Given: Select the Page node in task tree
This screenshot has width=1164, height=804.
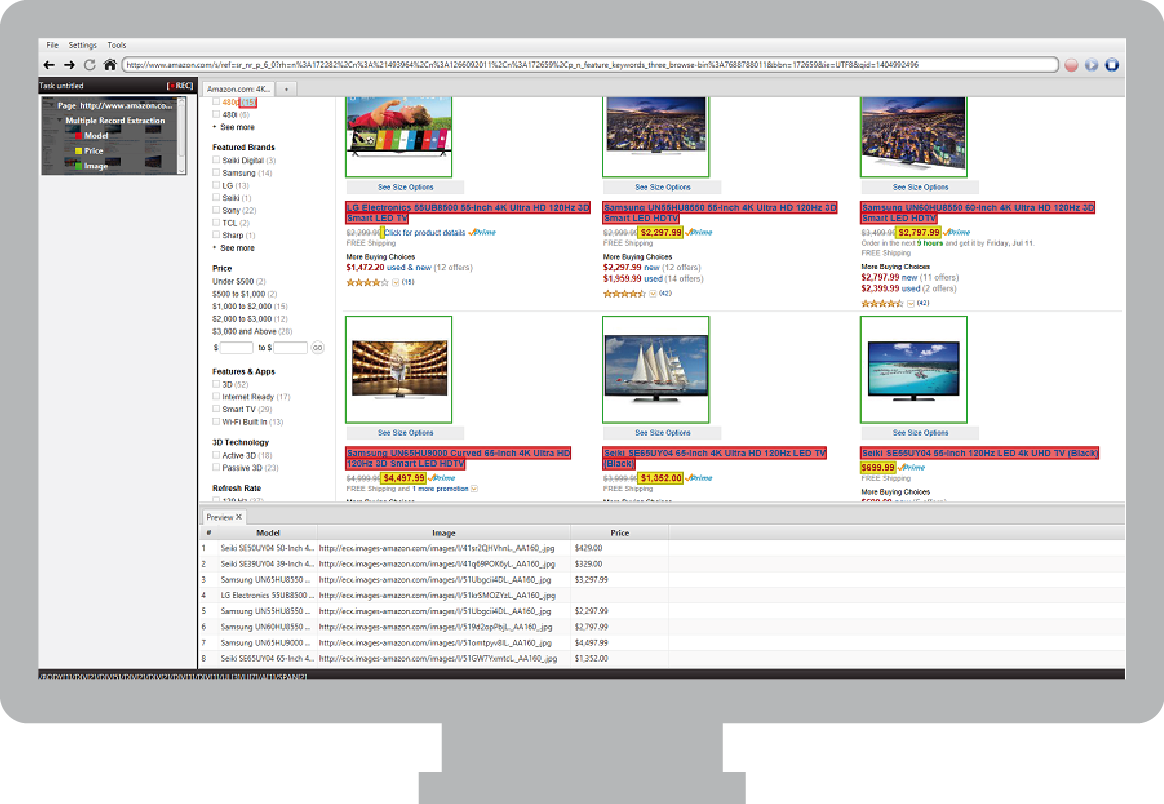Looking at the screenshot, I should (115, 105).
